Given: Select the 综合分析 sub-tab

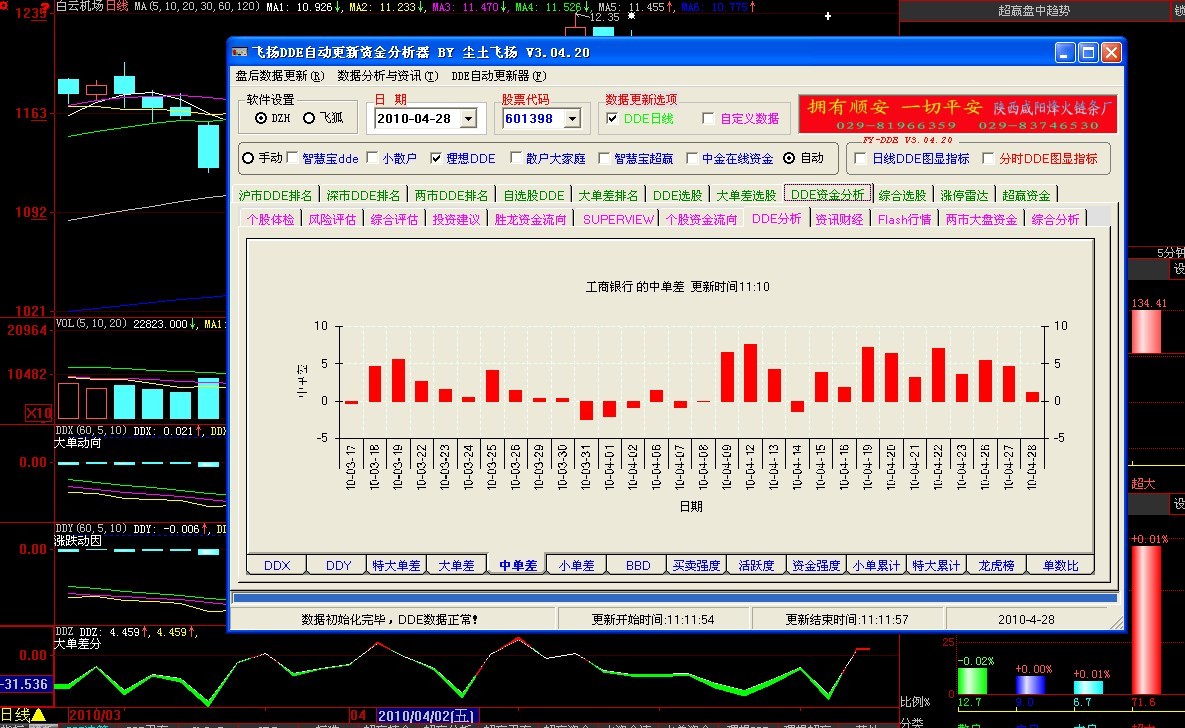Looking at the screenshot, I should tap(1056, 219).
